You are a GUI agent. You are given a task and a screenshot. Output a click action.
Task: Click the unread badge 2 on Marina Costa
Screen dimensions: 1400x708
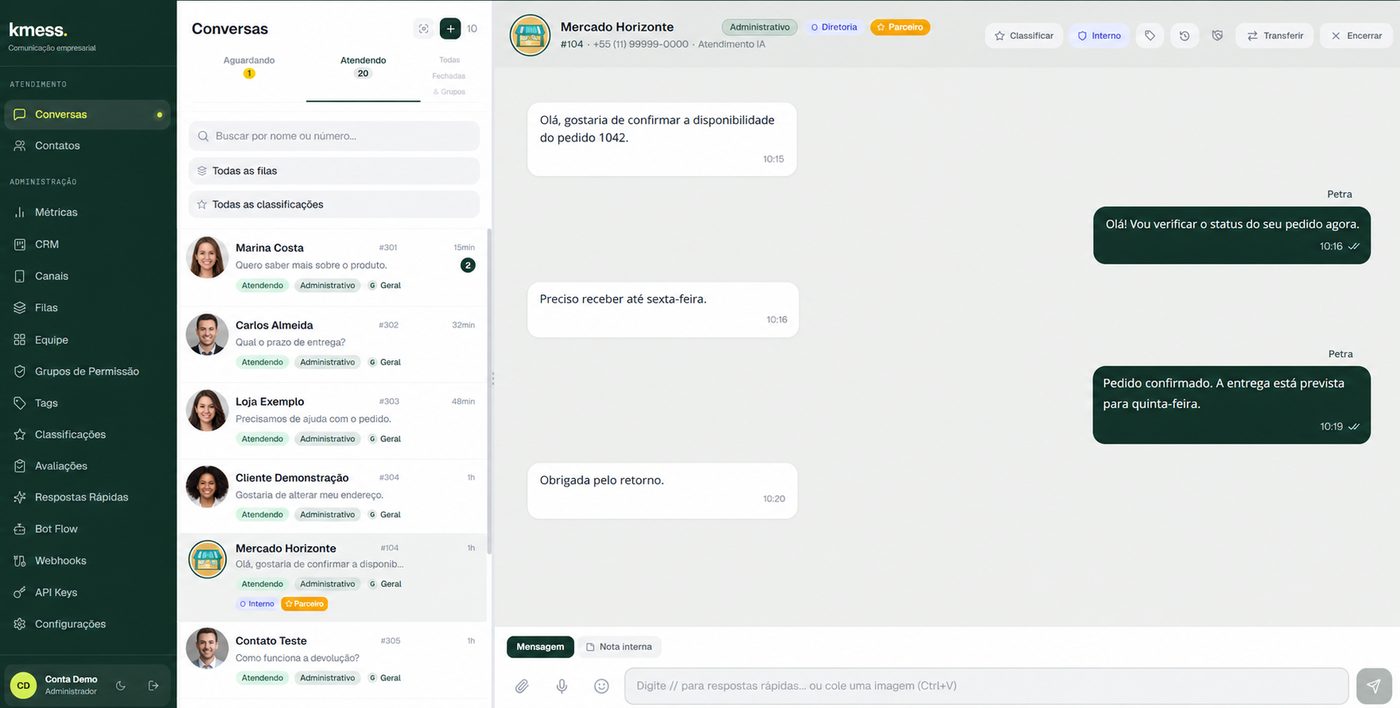pos(468,265)
